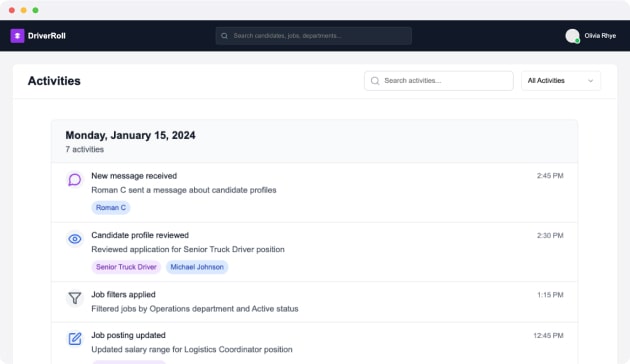Click the Job filters applied title

tap(123, 294)
